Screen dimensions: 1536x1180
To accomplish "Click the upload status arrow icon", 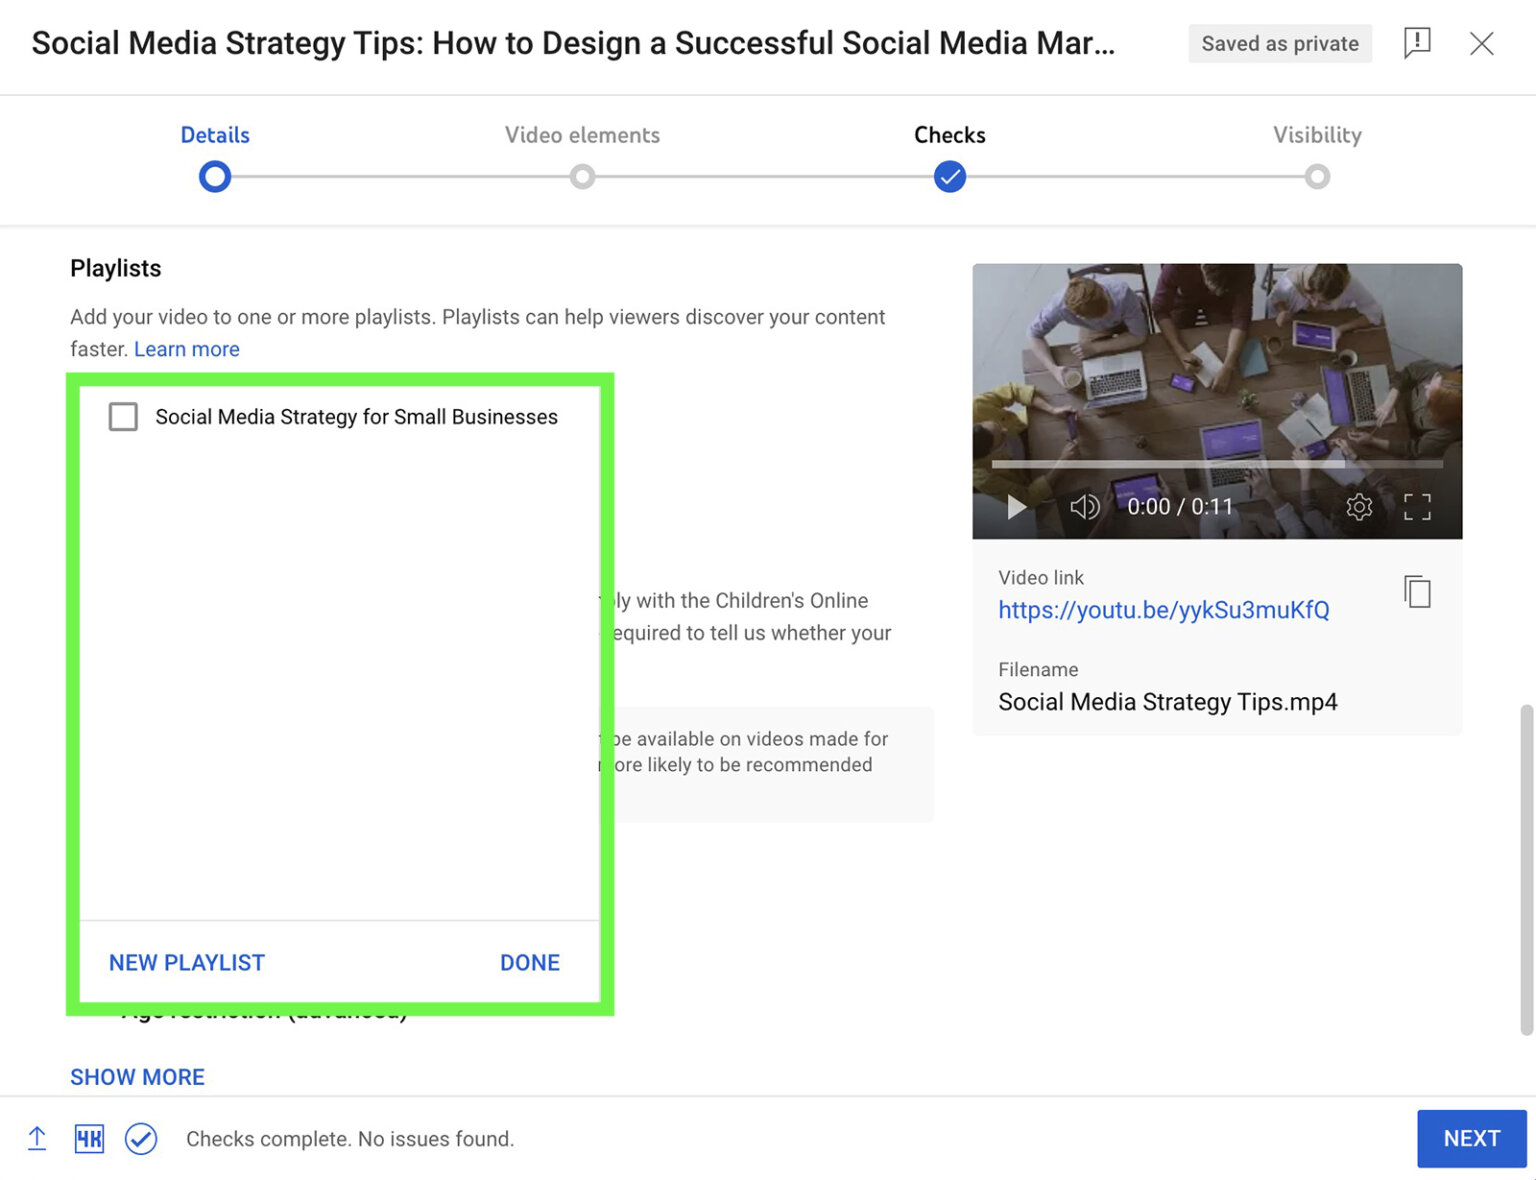I will click(37, 1138).
